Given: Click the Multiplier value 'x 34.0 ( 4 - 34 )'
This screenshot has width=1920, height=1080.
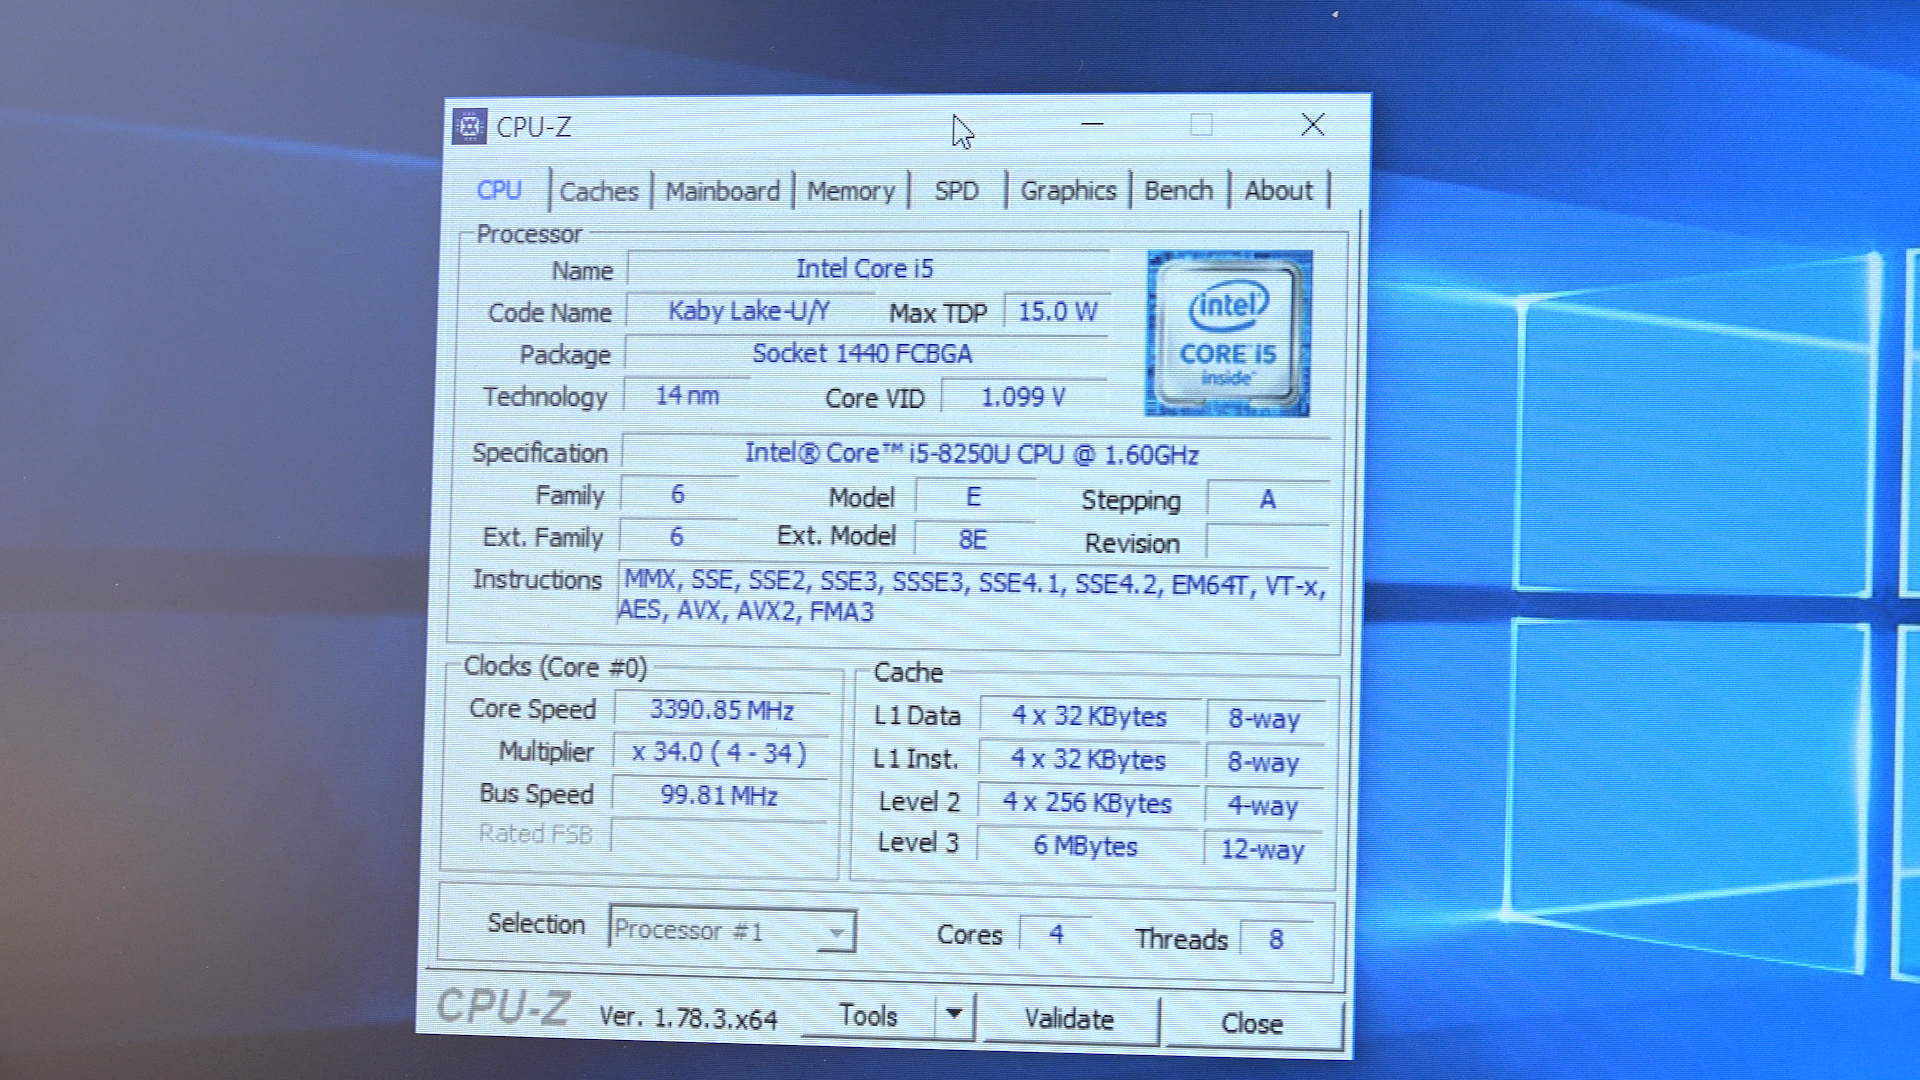Looking at the screenshot, I should point(719,752).
